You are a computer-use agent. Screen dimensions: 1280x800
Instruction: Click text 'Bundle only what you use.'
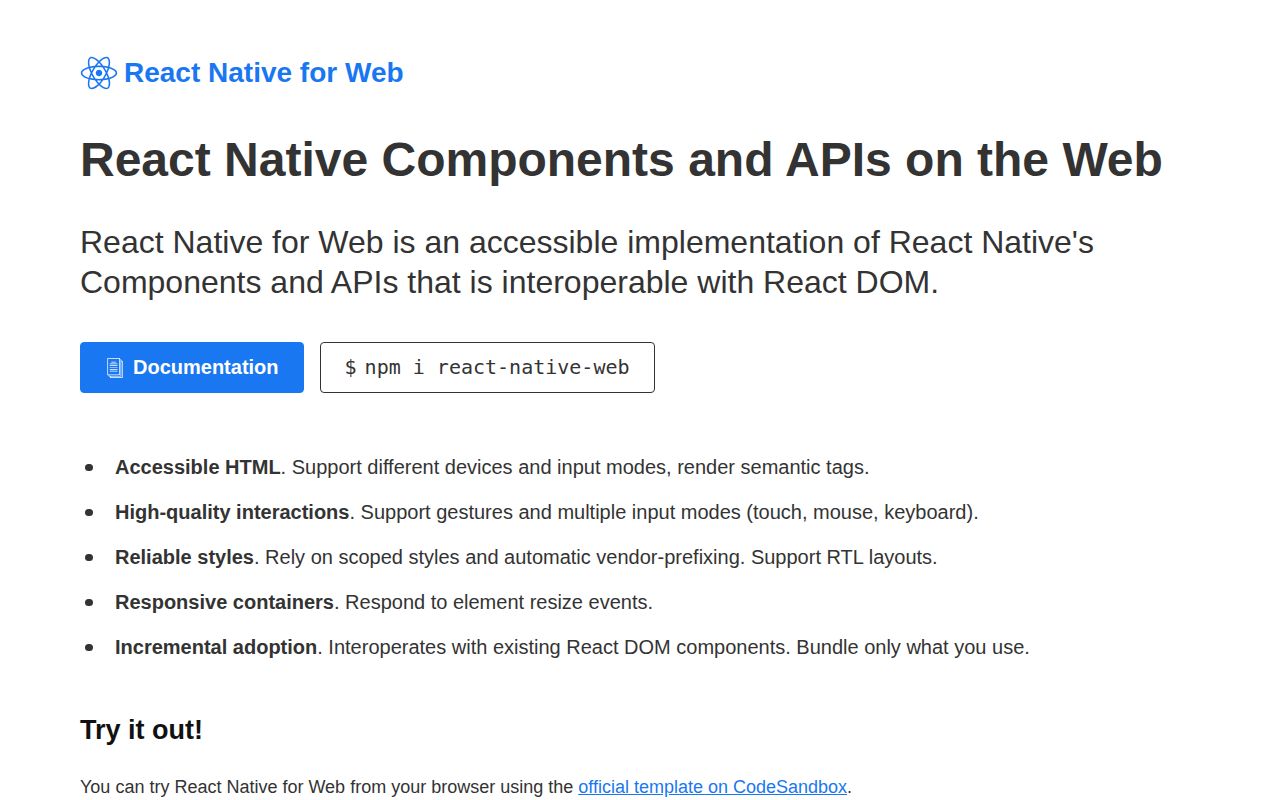[913, 647]
